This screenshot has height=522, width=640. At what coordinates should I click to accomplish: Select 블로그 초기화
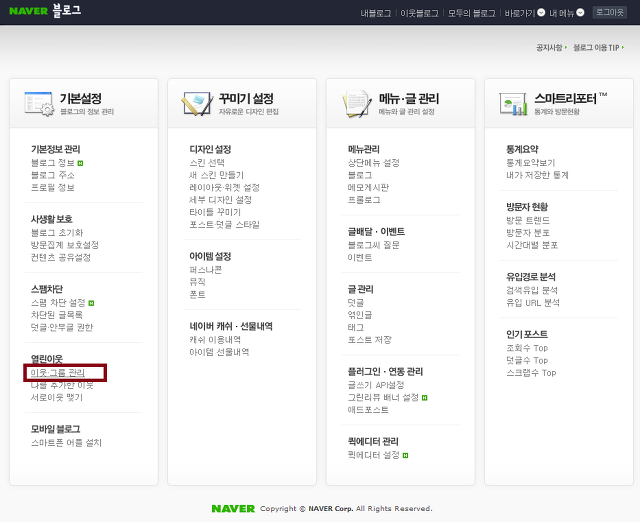[x=57, y=233]
